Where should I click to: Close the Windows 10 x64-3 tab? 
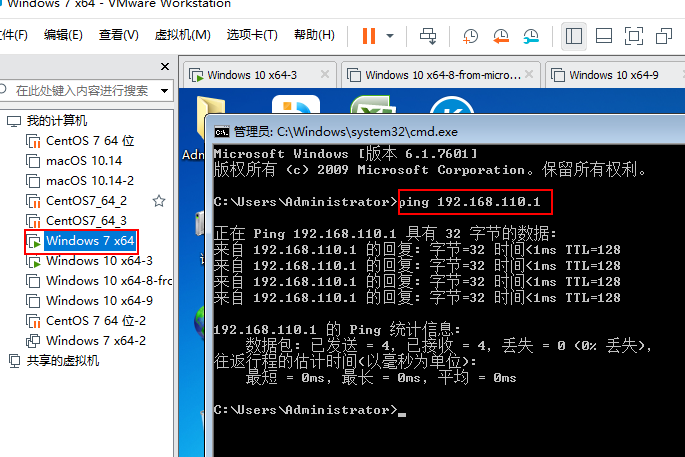click(x=325, y=74)
